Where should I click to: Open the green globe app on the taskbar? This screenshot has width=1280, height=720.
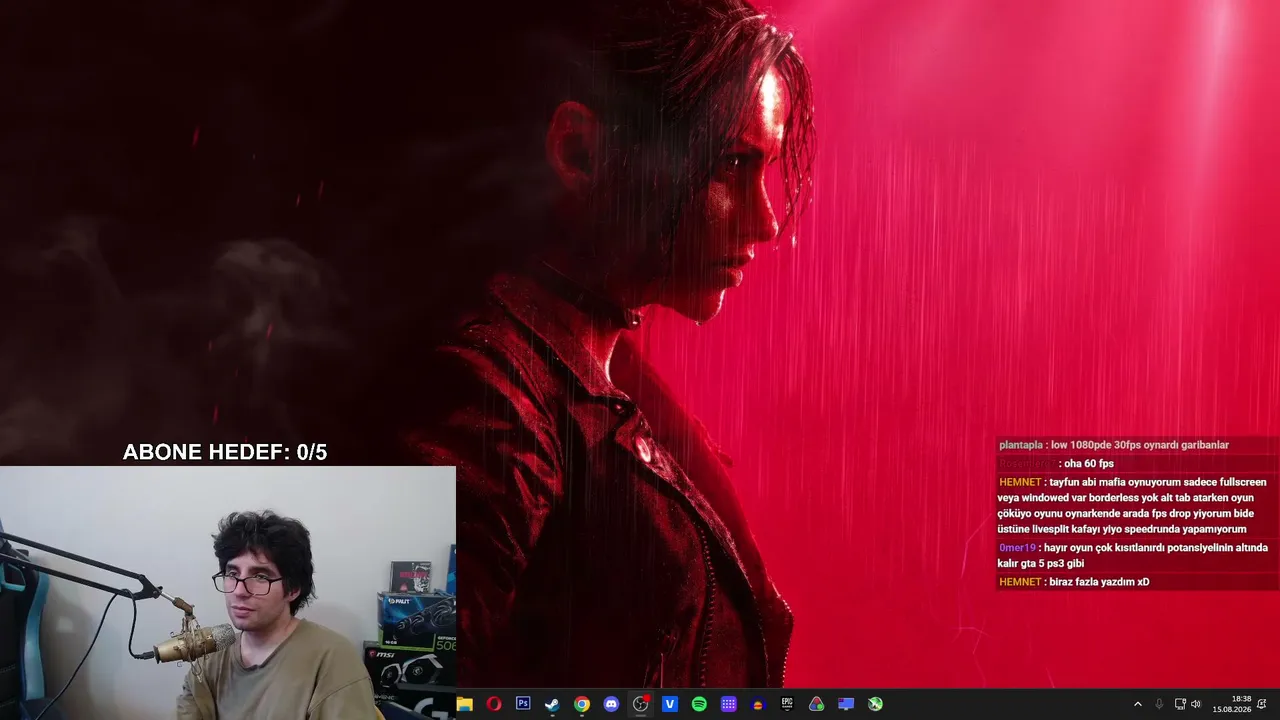click(x=876, y=704)
